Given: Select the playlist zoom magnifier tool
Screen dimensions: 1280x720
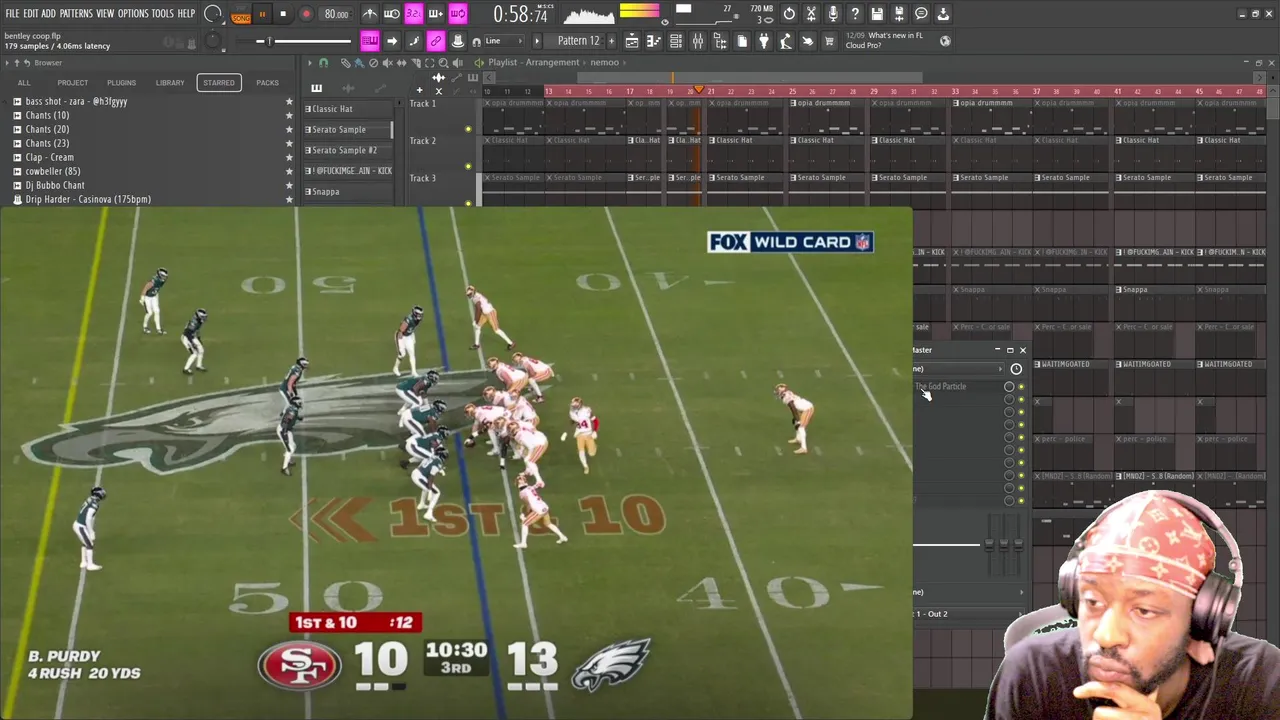Looking at the screenshot, I should pos(443,63).
